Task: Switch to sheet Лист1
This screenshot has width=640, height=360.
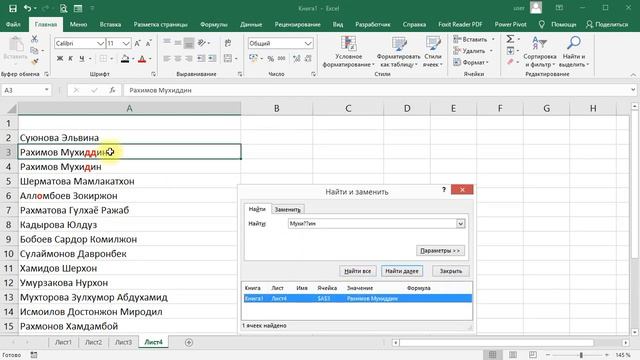Action: [63, 342]
